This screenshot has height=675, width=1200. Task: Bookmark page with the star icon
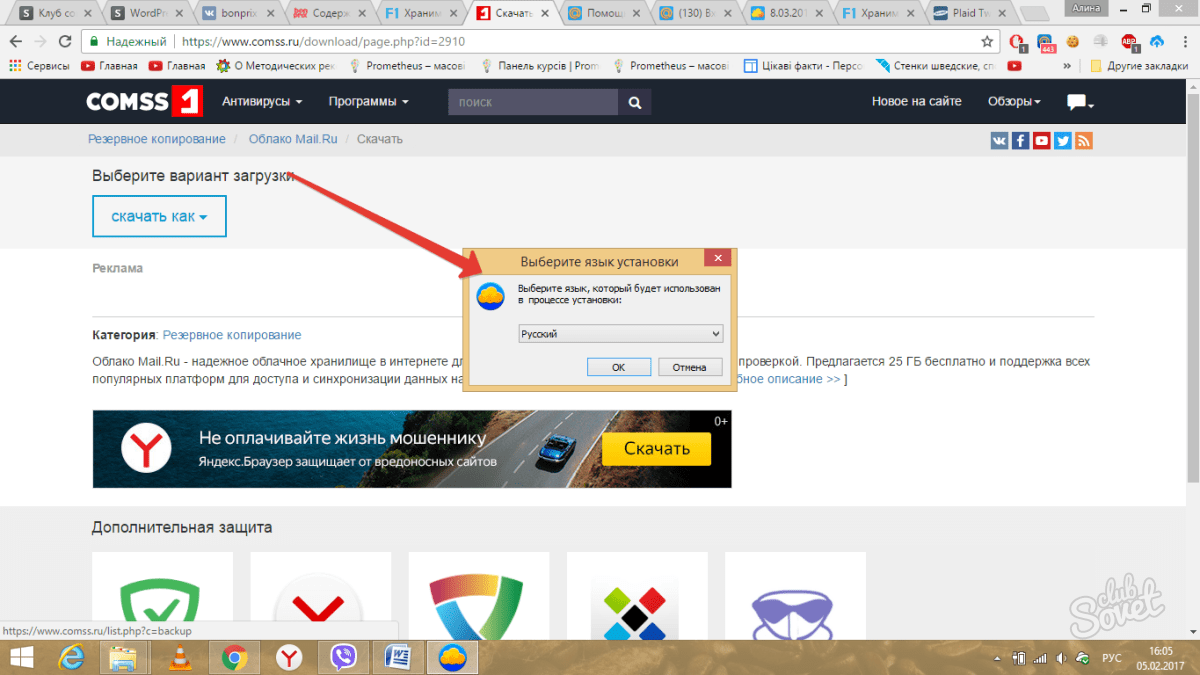click(987, 42)
